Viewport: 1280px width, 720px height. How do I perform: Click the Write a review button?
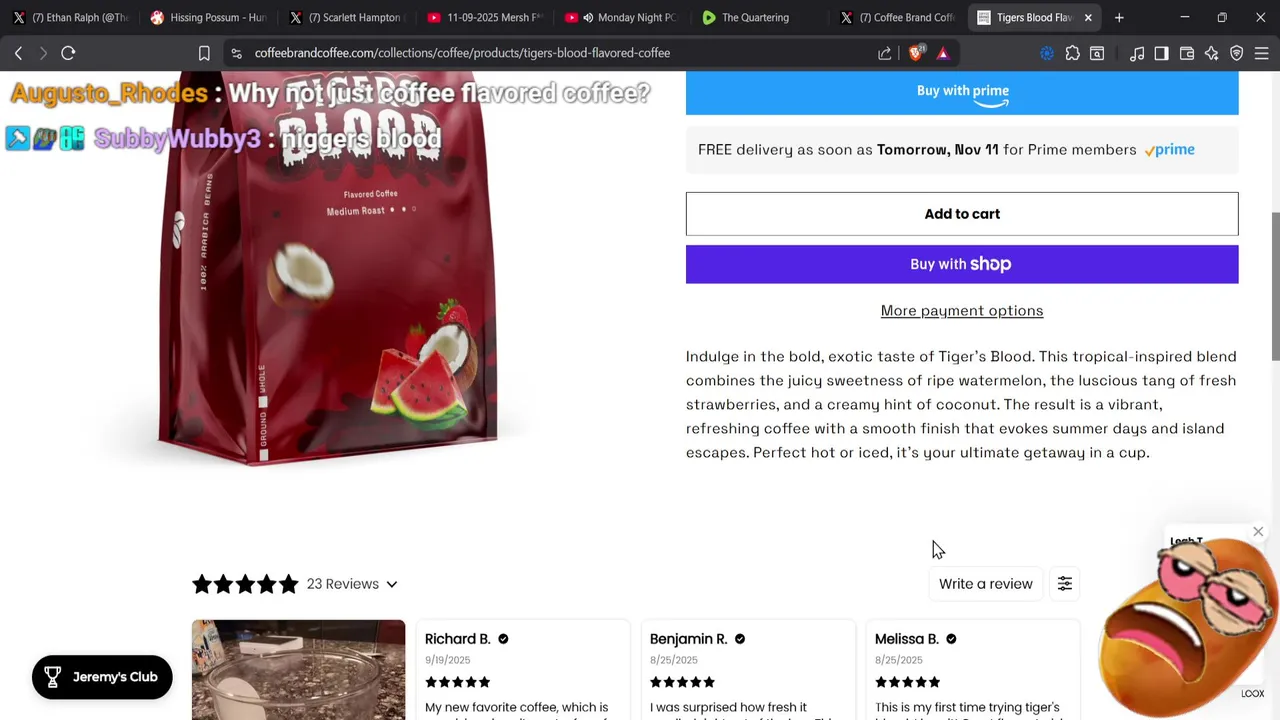(x=985, y=584)
